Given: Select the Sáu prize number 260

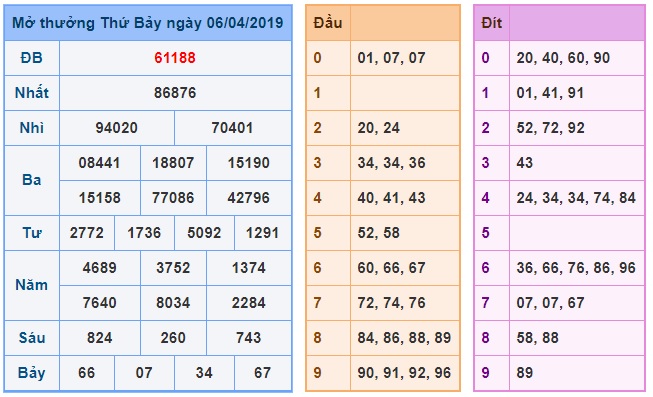Looking at the screenshot, I should tap(173, 338).
